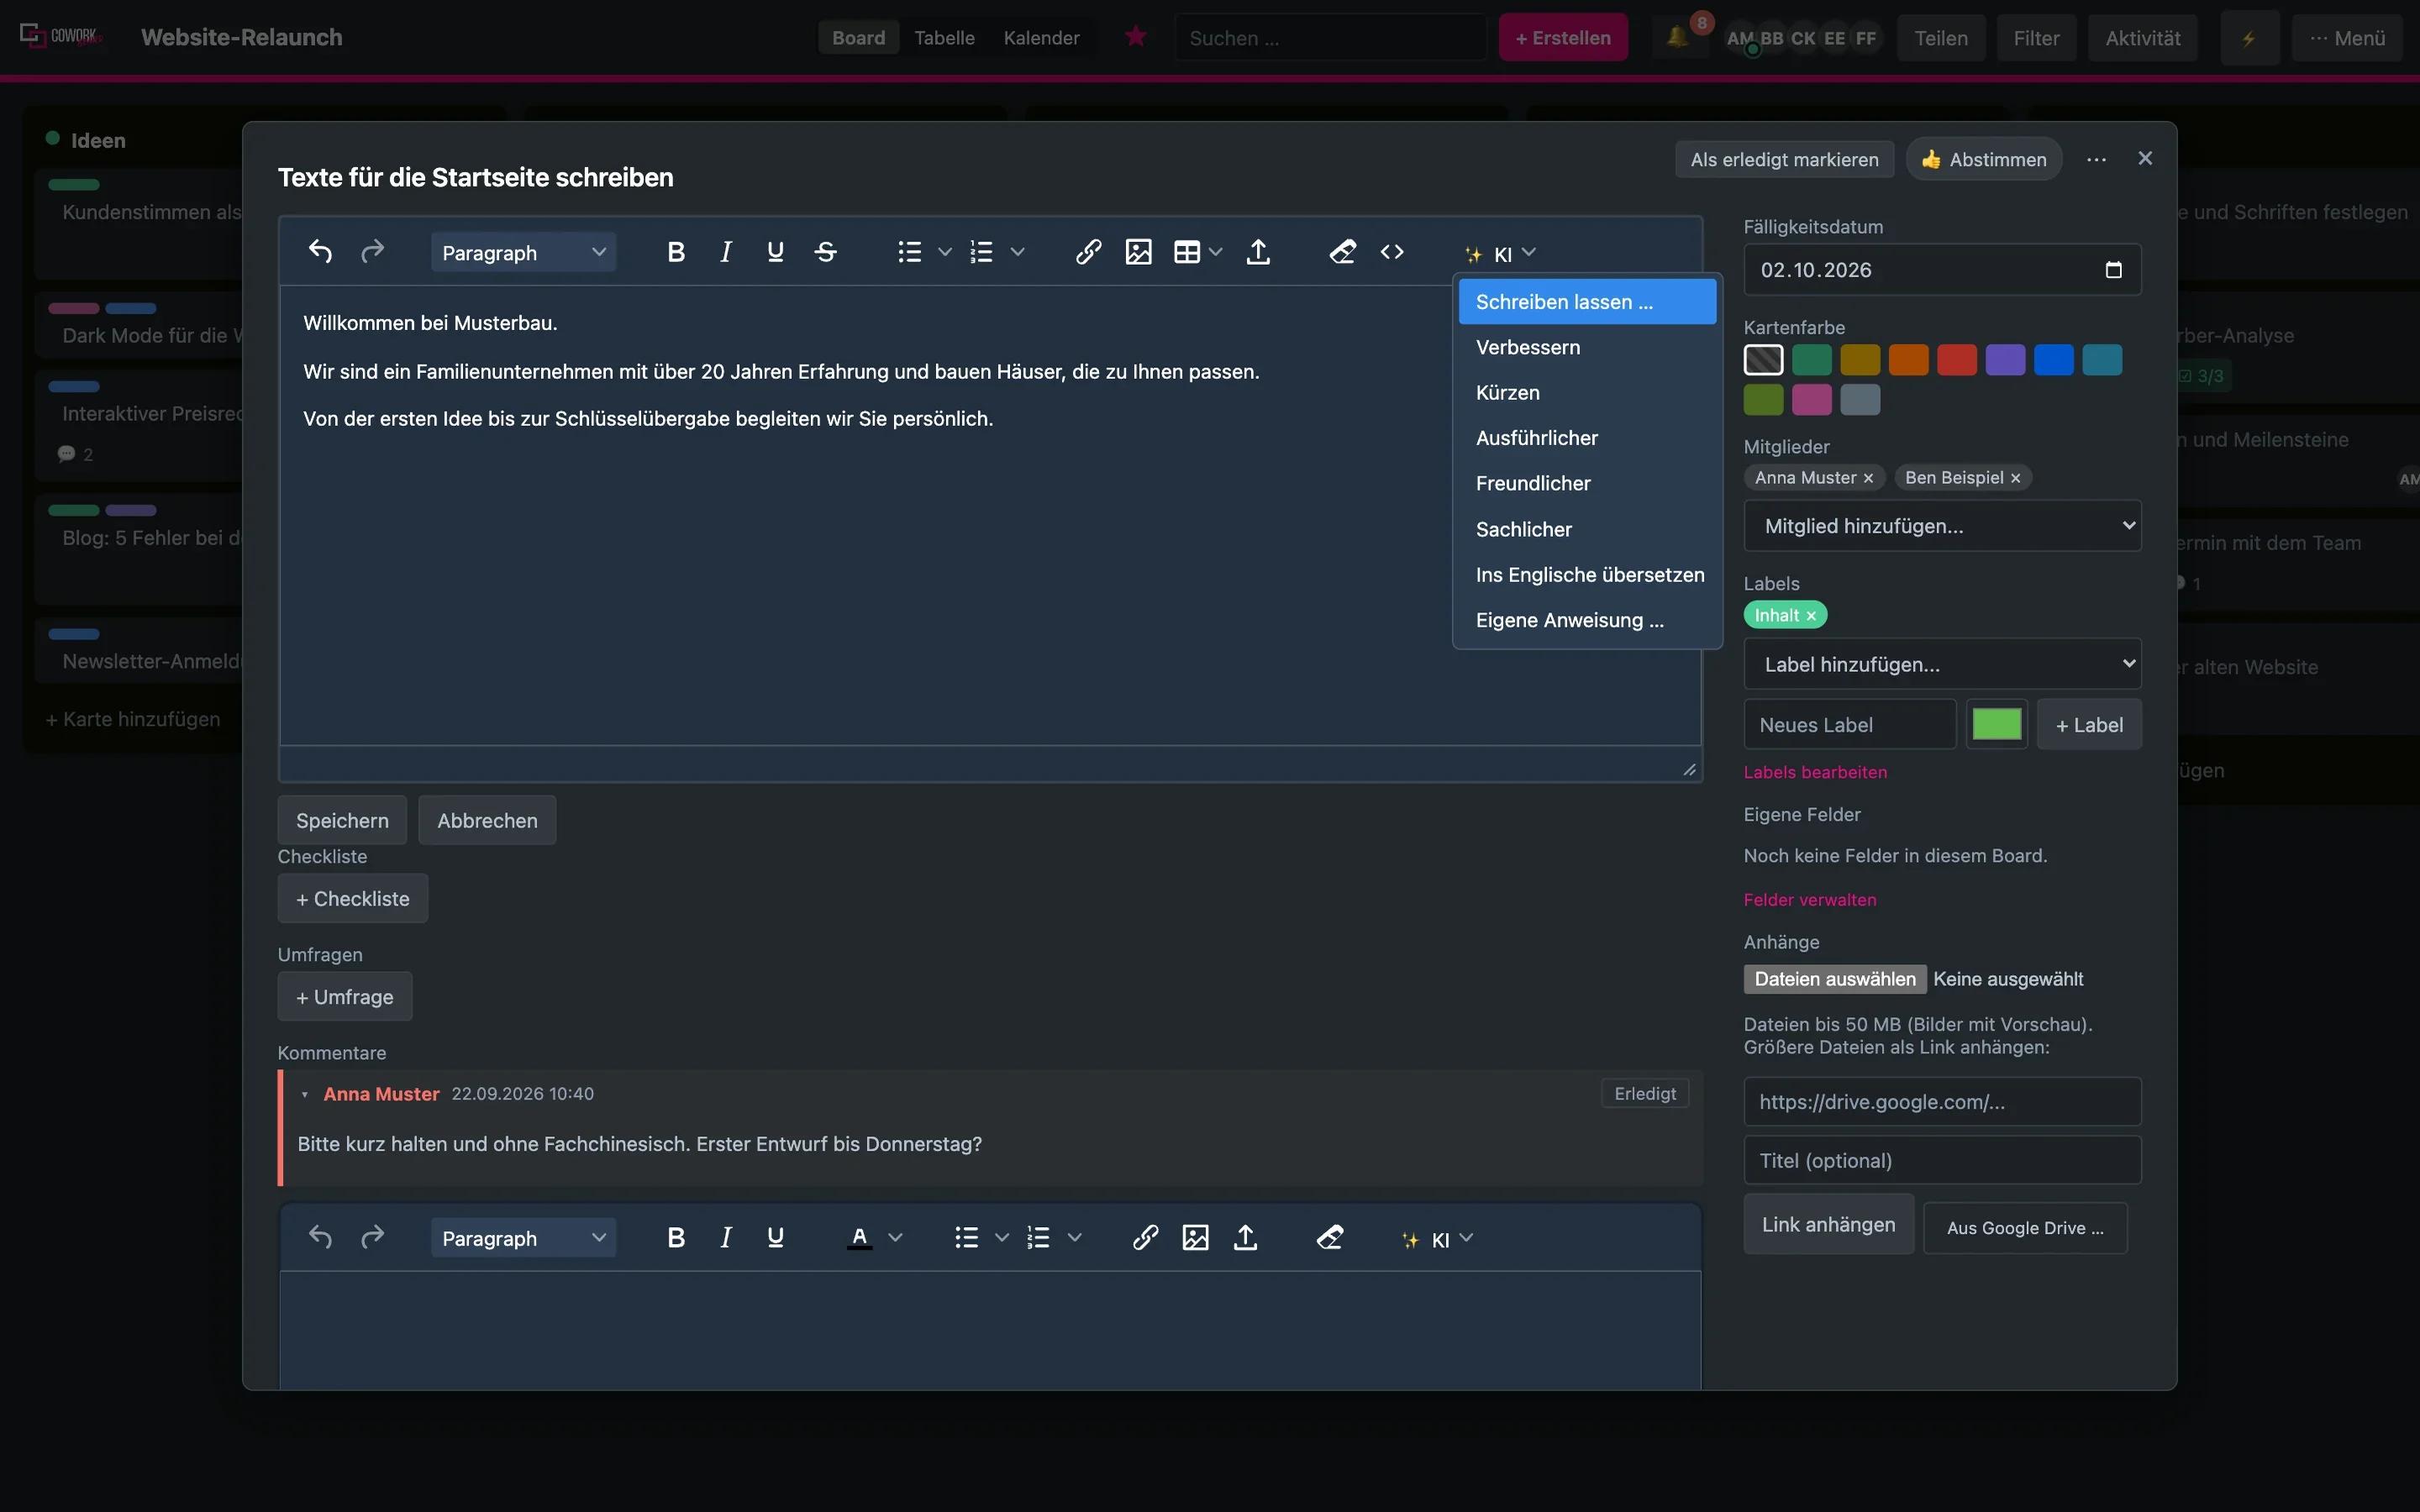Click Als erledigt markieren
This screenshot has height=1512, width=2420.
click(1784, 160)
